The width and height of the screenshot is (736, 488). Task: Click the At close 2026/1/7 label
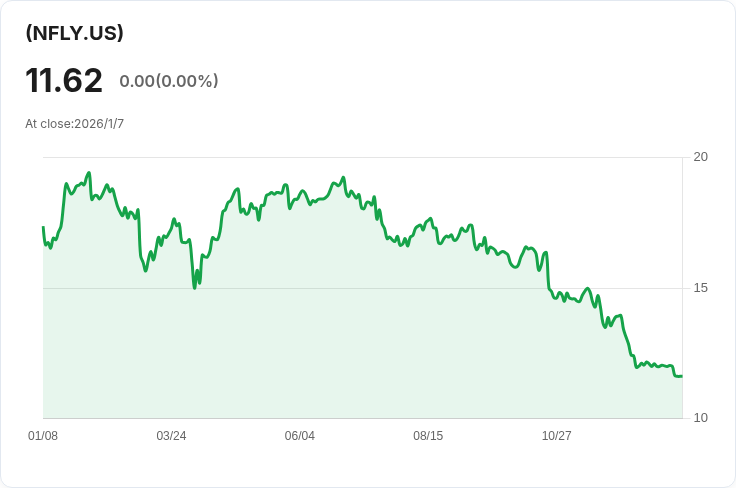coord(74,124)
